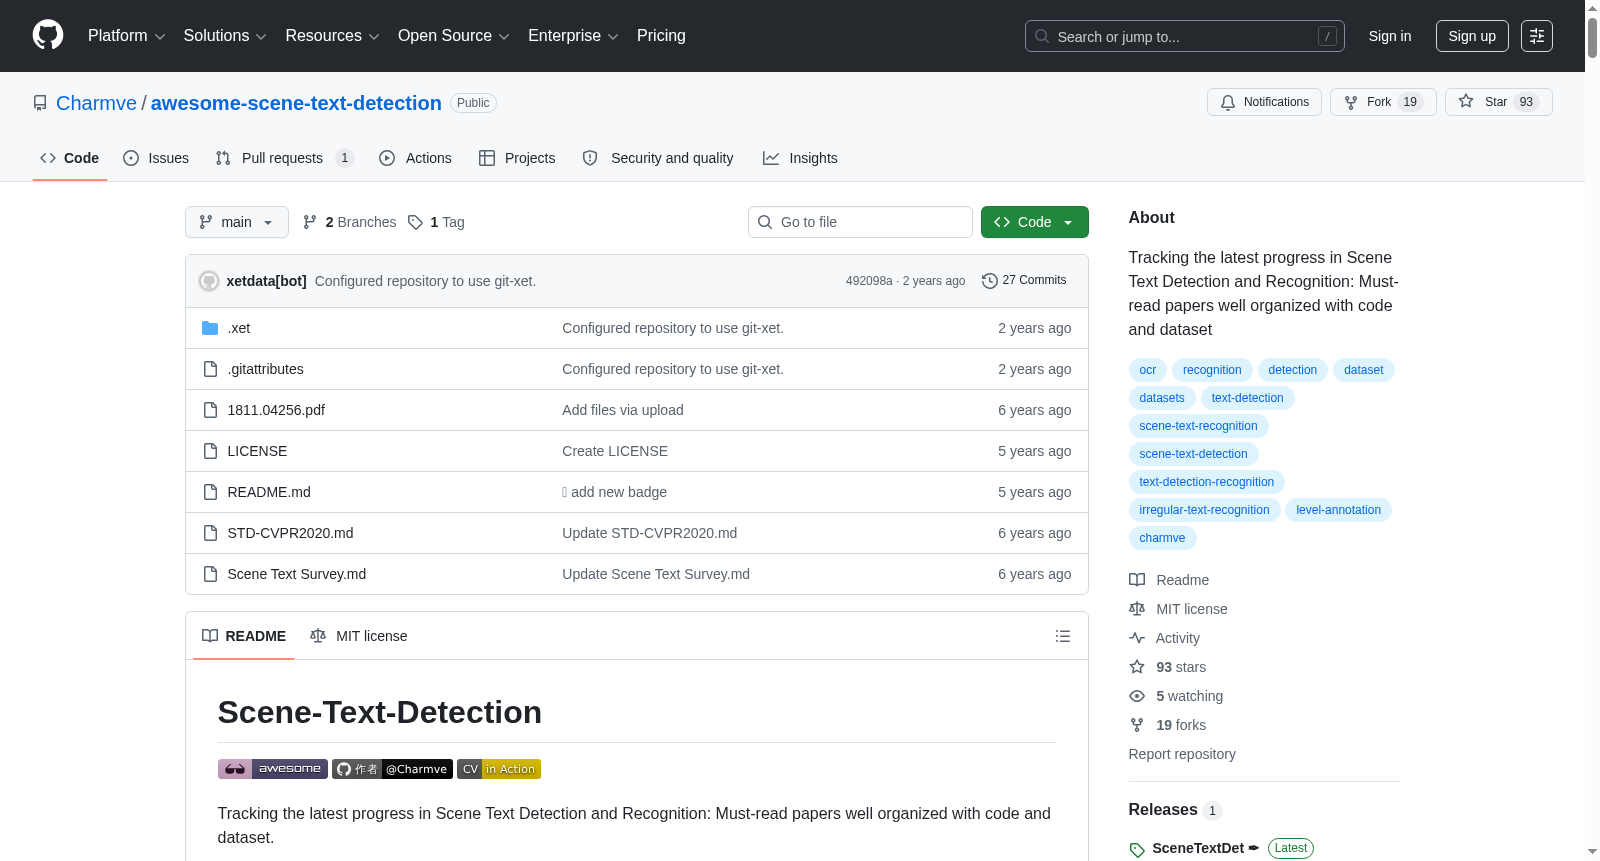Image resolution: width=1600 pixels, height=861 pixels.
Task: Switch to the Insights tab
Action: click(x=800, y=158)
